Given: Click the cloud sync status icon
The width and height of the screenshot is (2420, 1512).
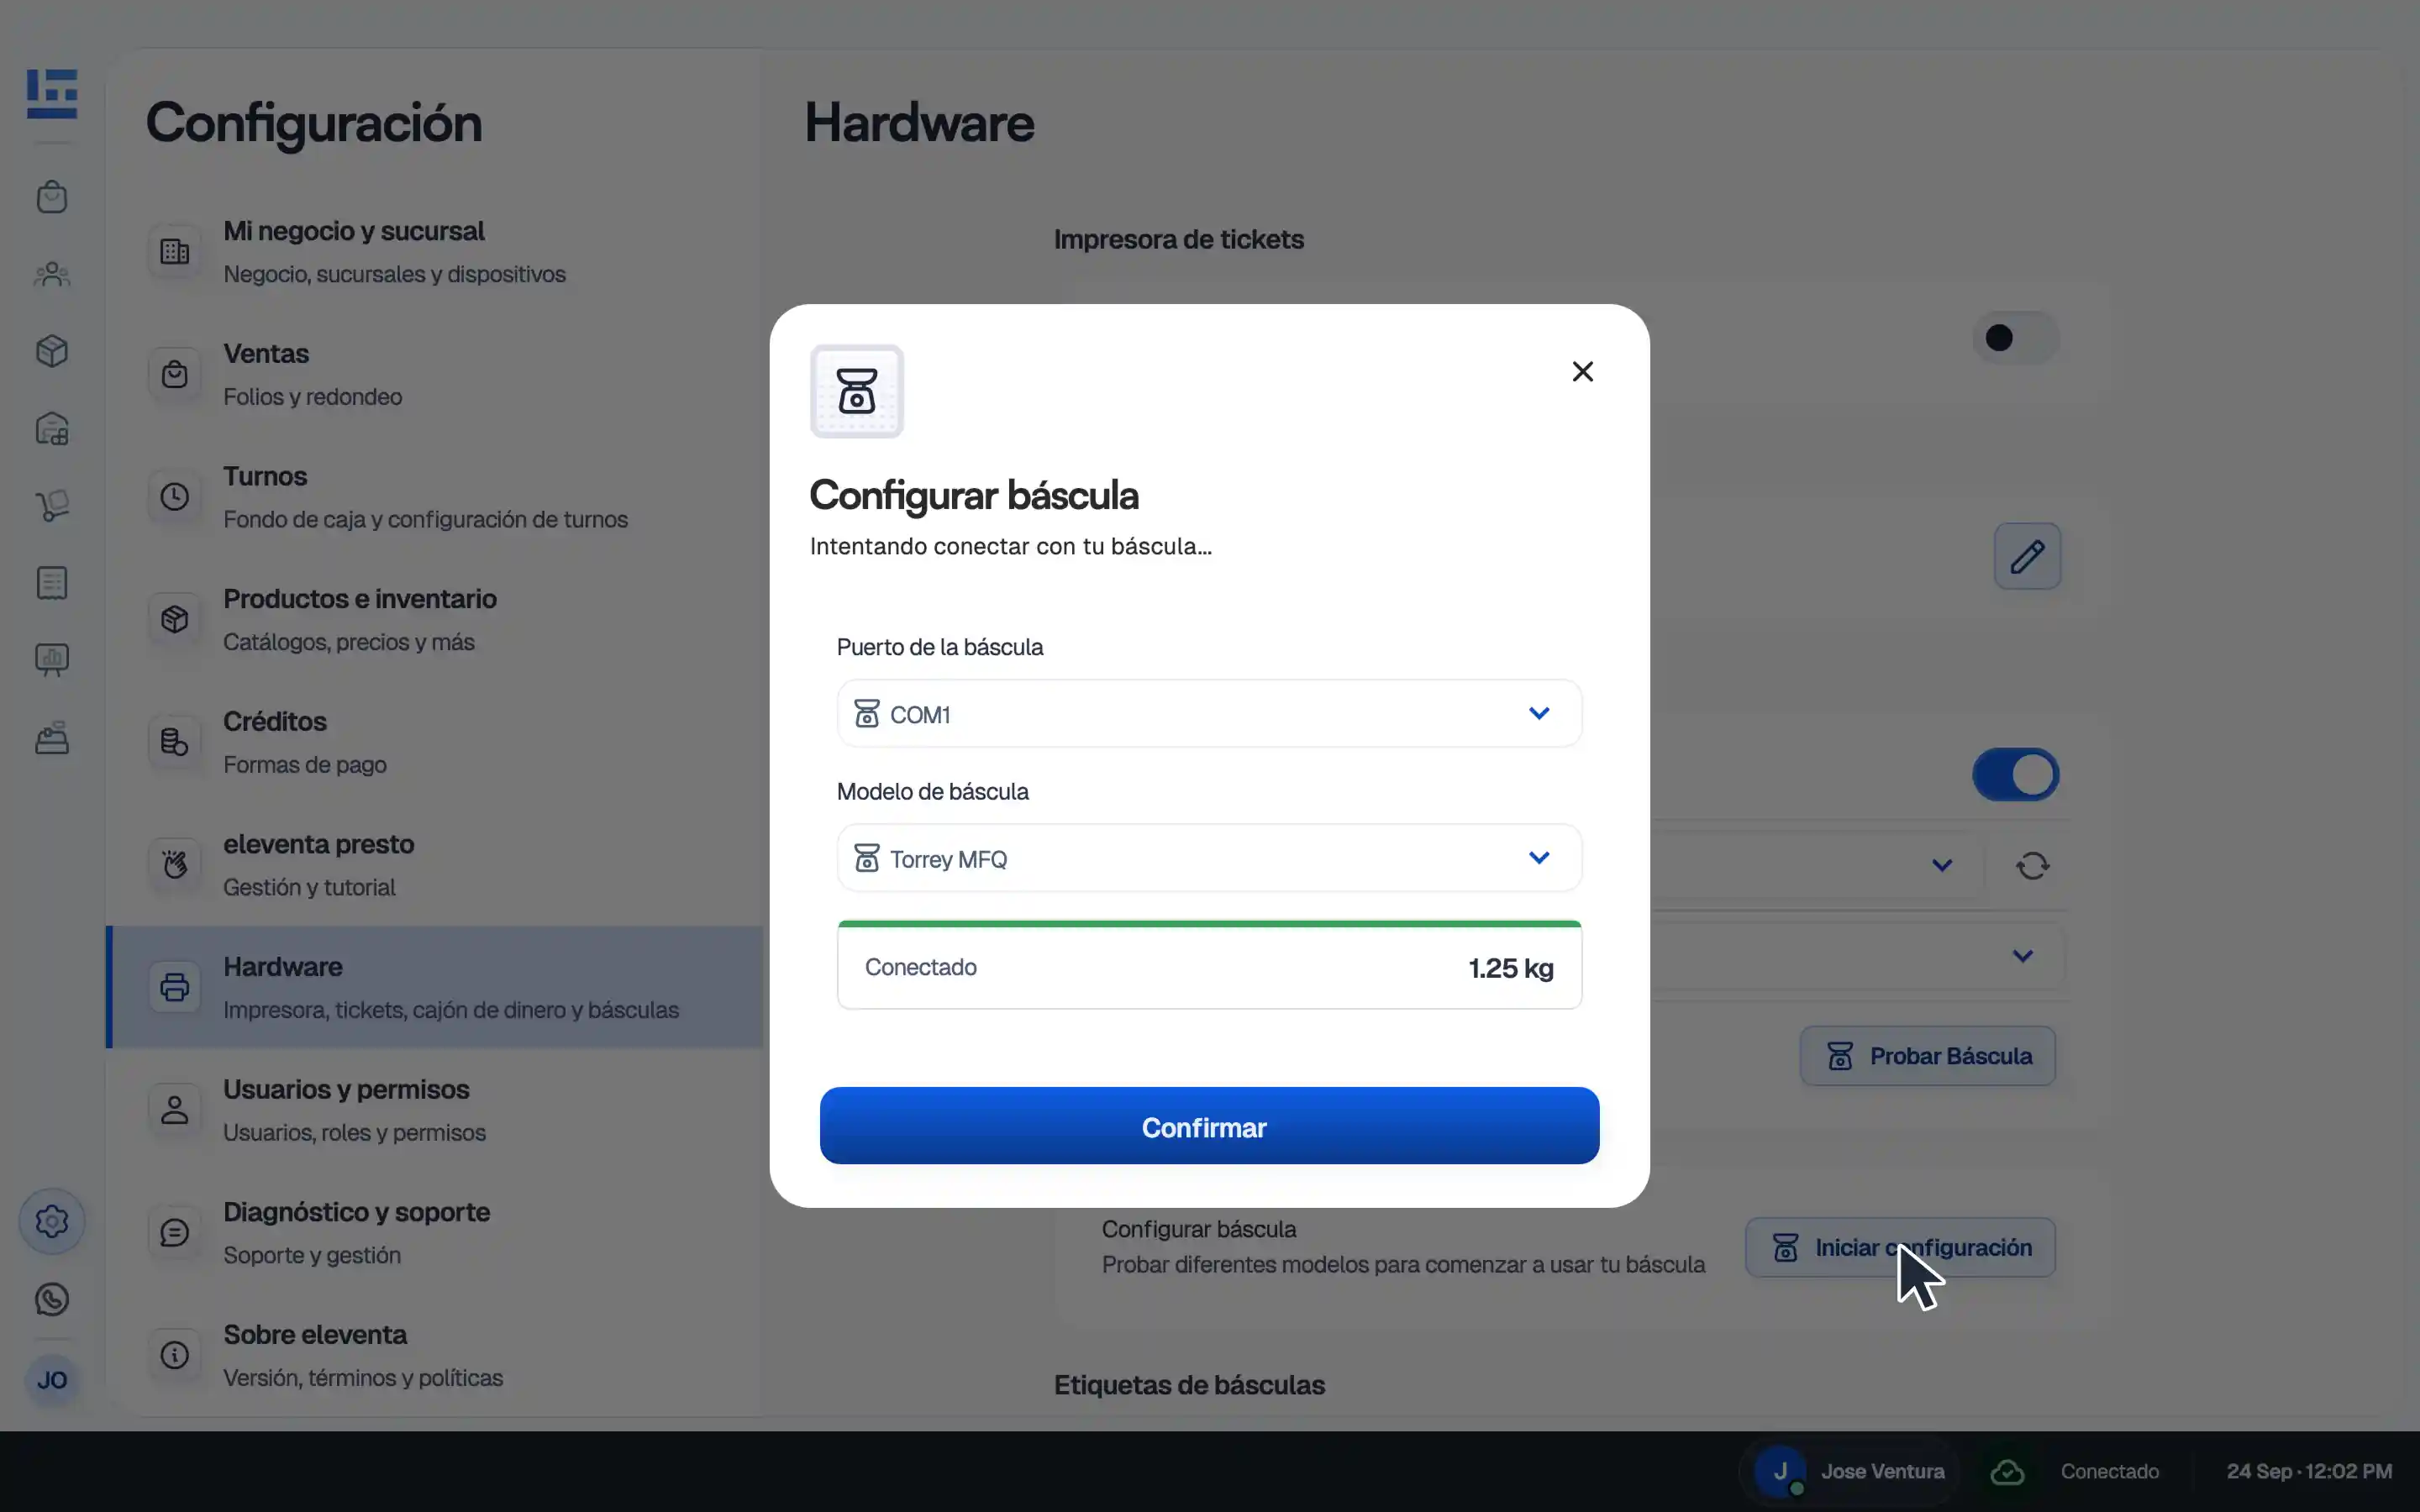Looking at the screenshot, I should 2007,1472.
